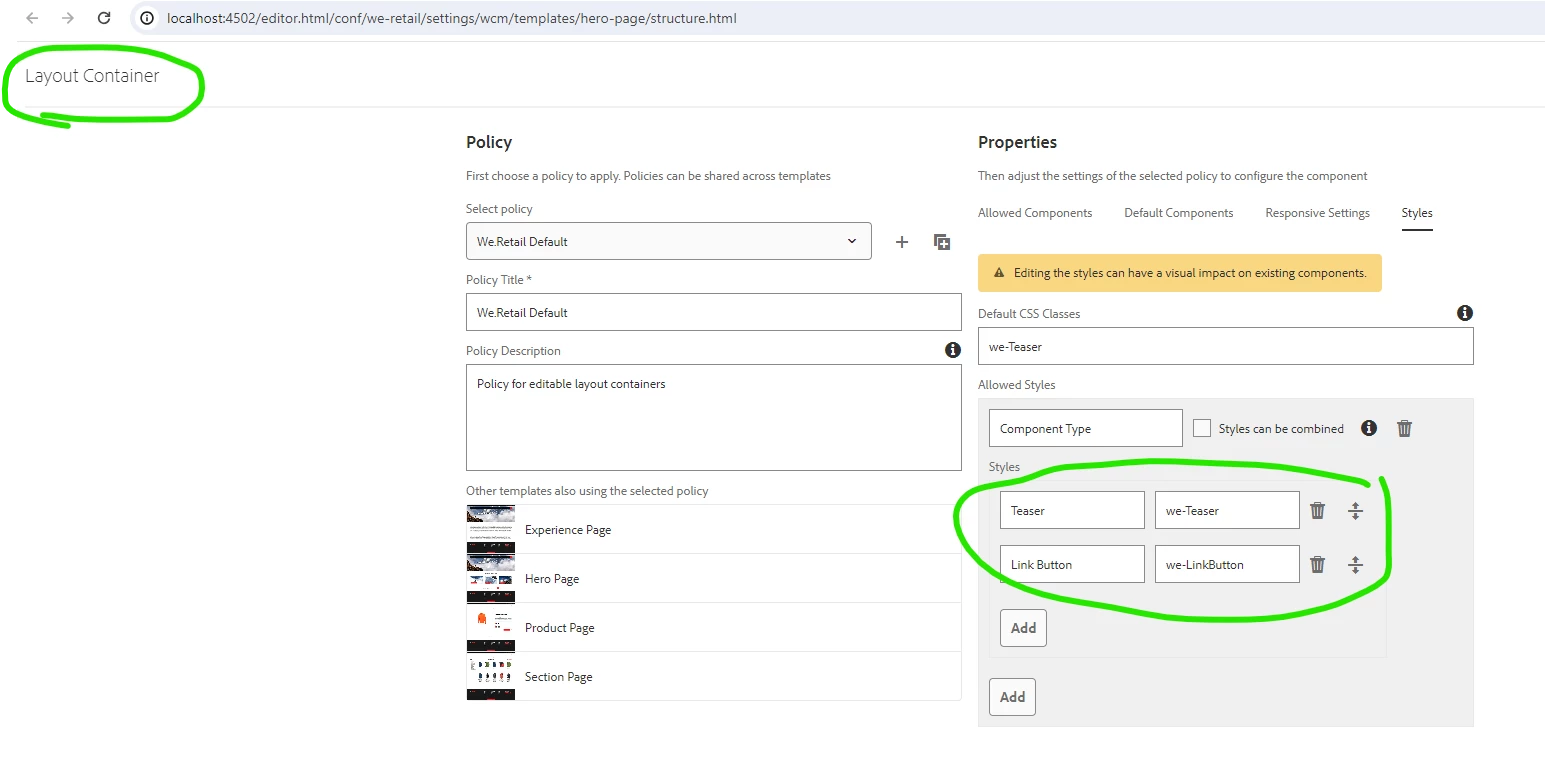Edit the Policy Title field
This screenshot has height=773, width=1545.
coord(714,312)
